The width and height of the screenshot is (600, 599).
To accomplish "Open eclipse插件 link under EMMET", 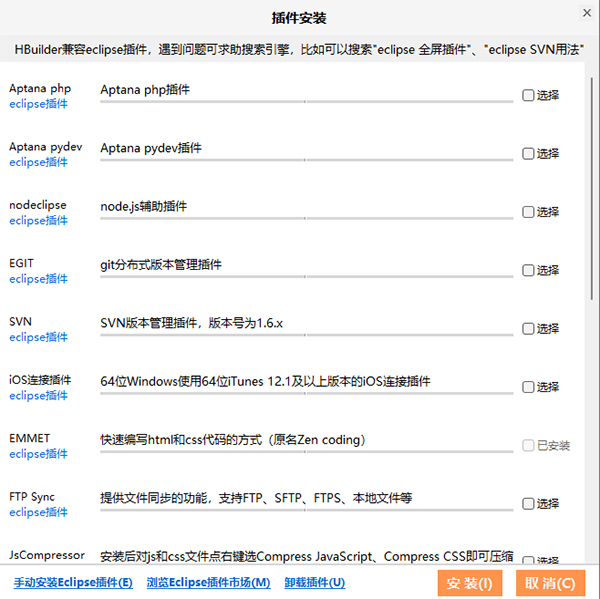I will click(x=38, y=454).
